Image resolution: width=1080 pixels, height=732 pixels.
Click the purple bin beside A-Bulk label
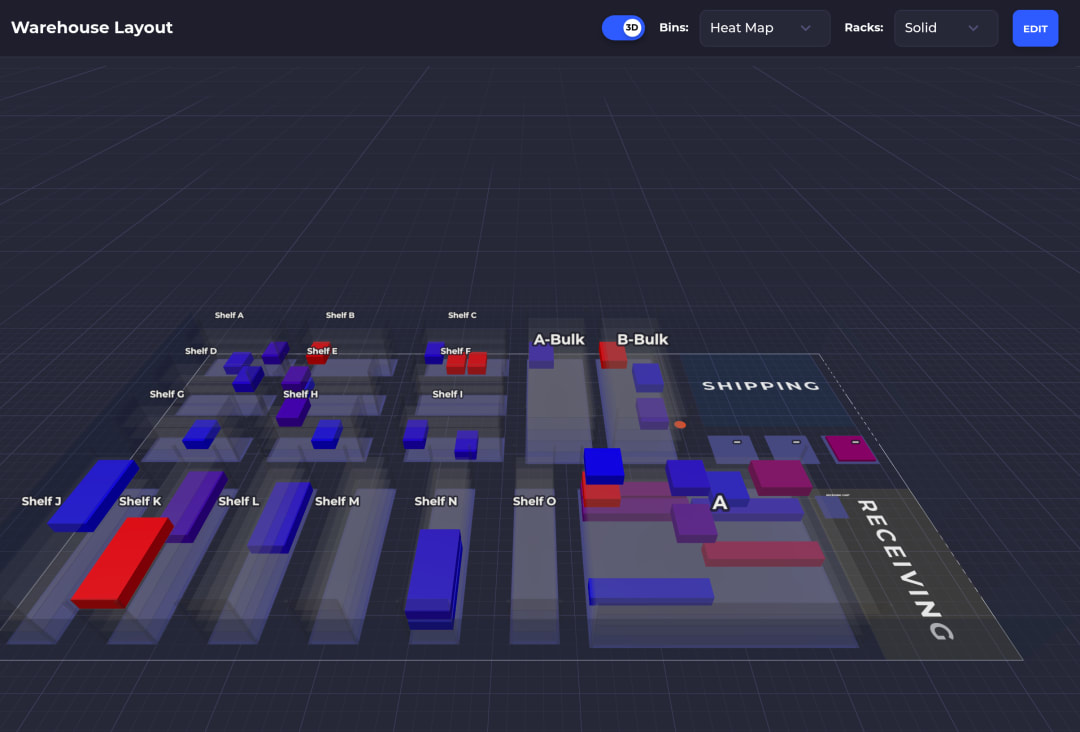tap(541, 357)
